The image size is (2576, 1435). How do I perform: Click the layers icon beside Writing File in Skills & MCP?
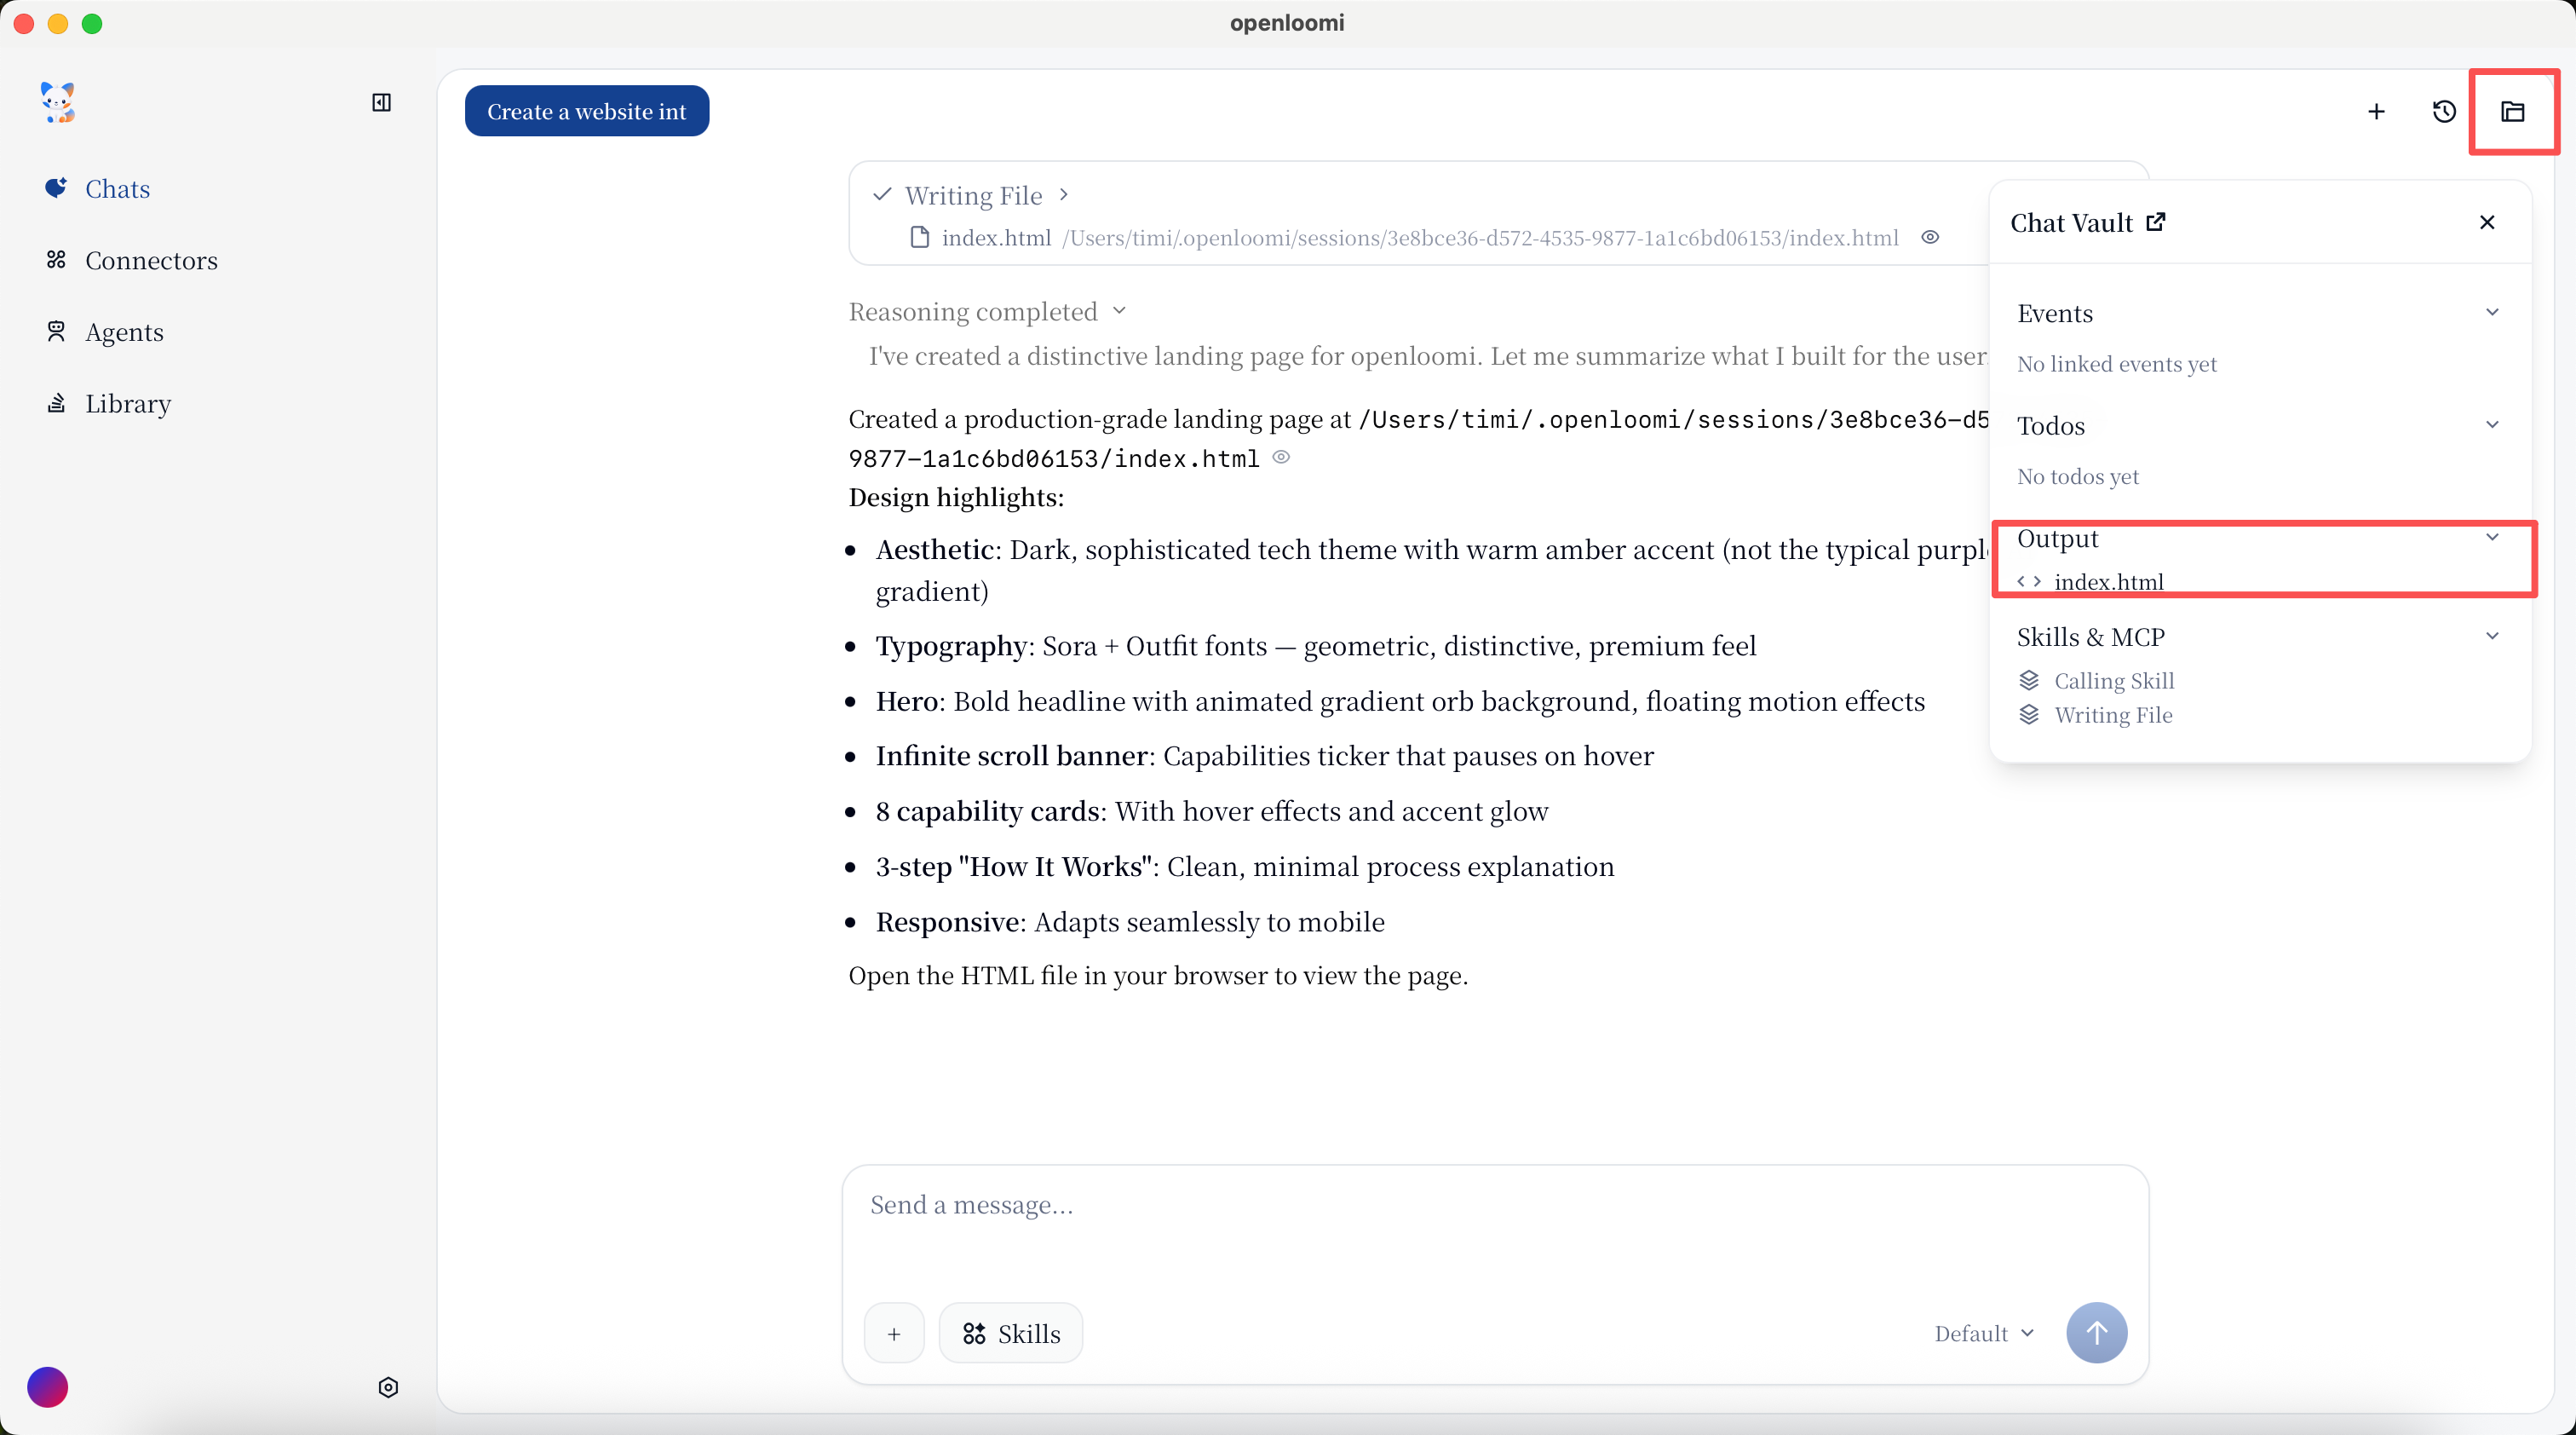click(2029, 715)
